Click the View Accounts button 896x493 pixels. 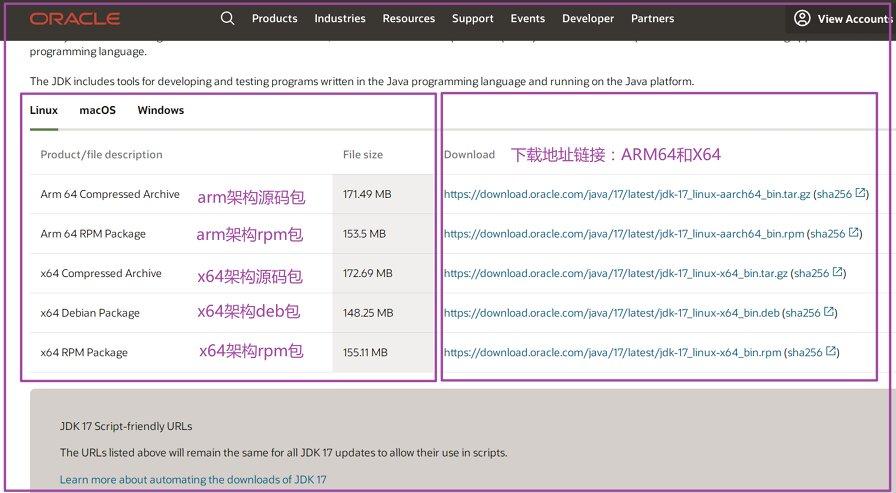843,18
